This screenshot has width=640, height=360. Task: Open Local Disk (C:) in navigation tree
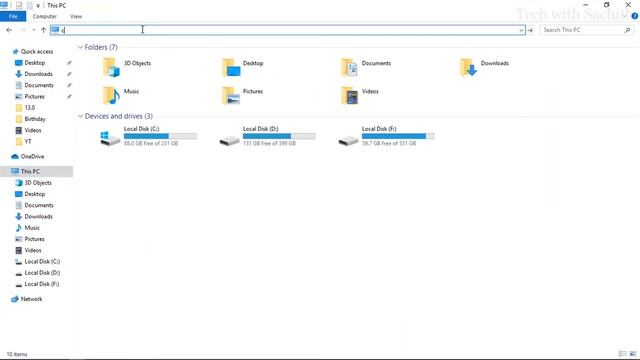pyautogui.click(x=42, y=261)
